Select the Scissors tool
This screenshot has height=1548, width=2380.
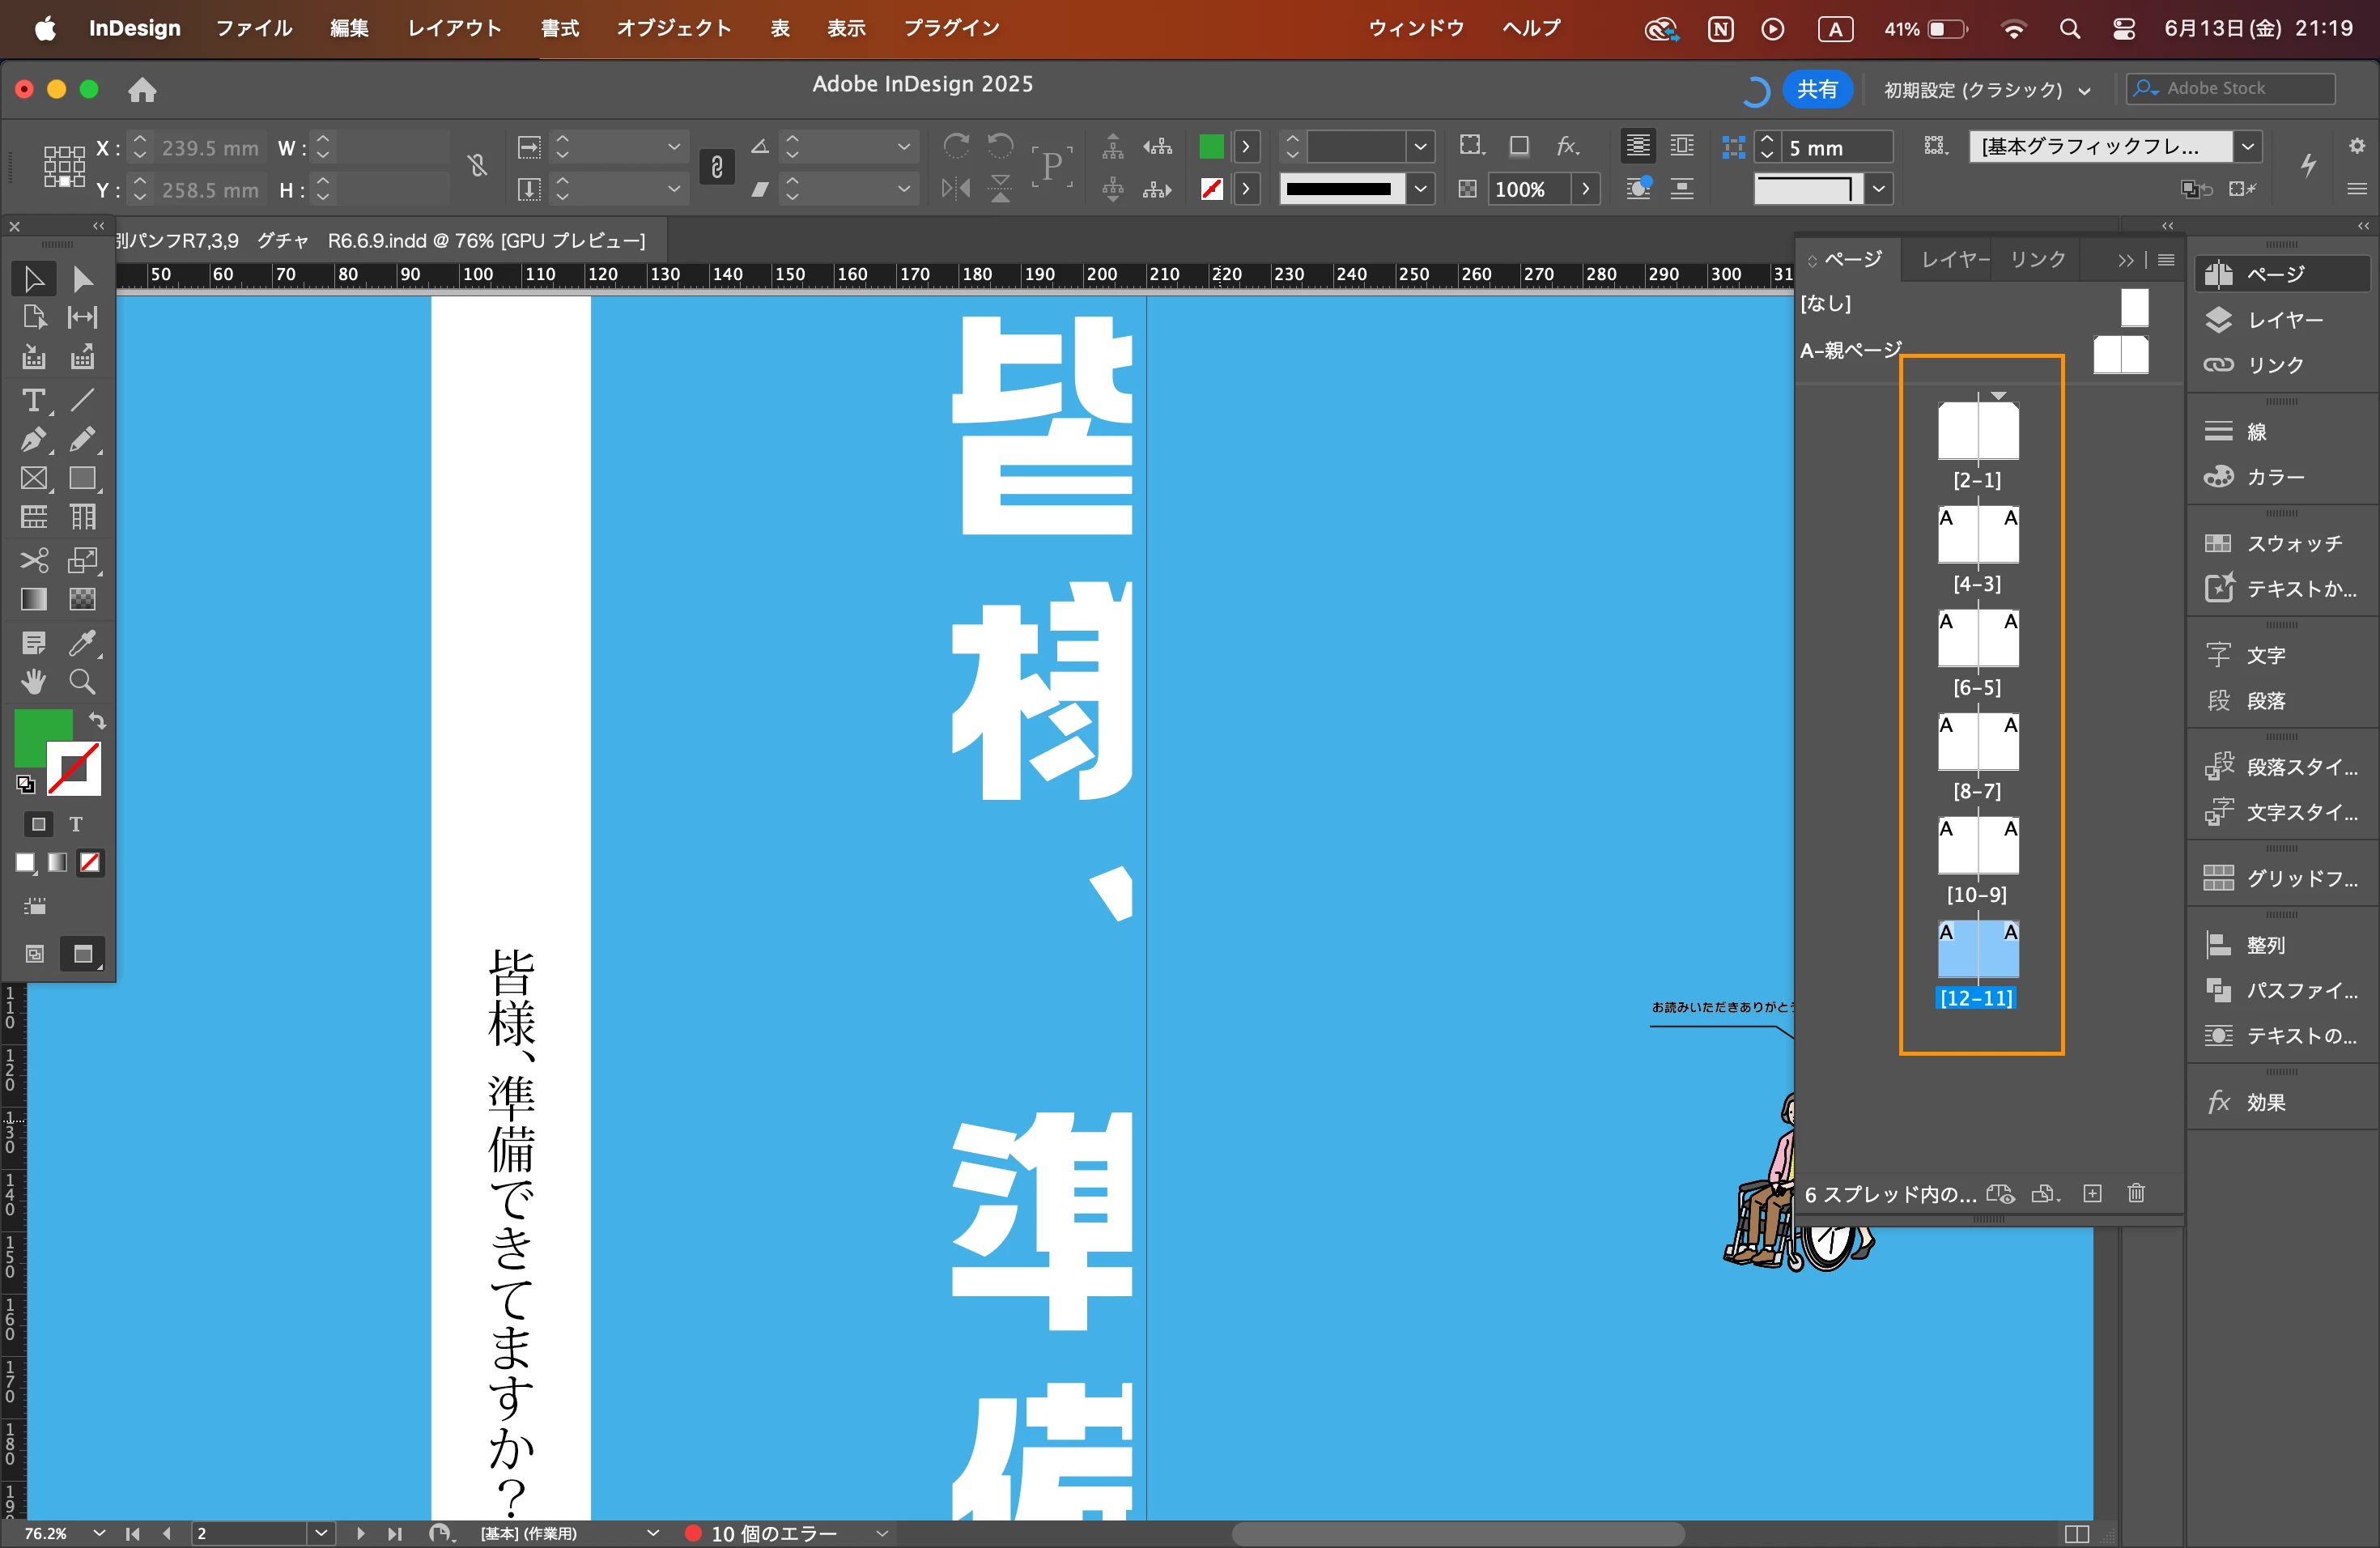(x=33, y=559)
